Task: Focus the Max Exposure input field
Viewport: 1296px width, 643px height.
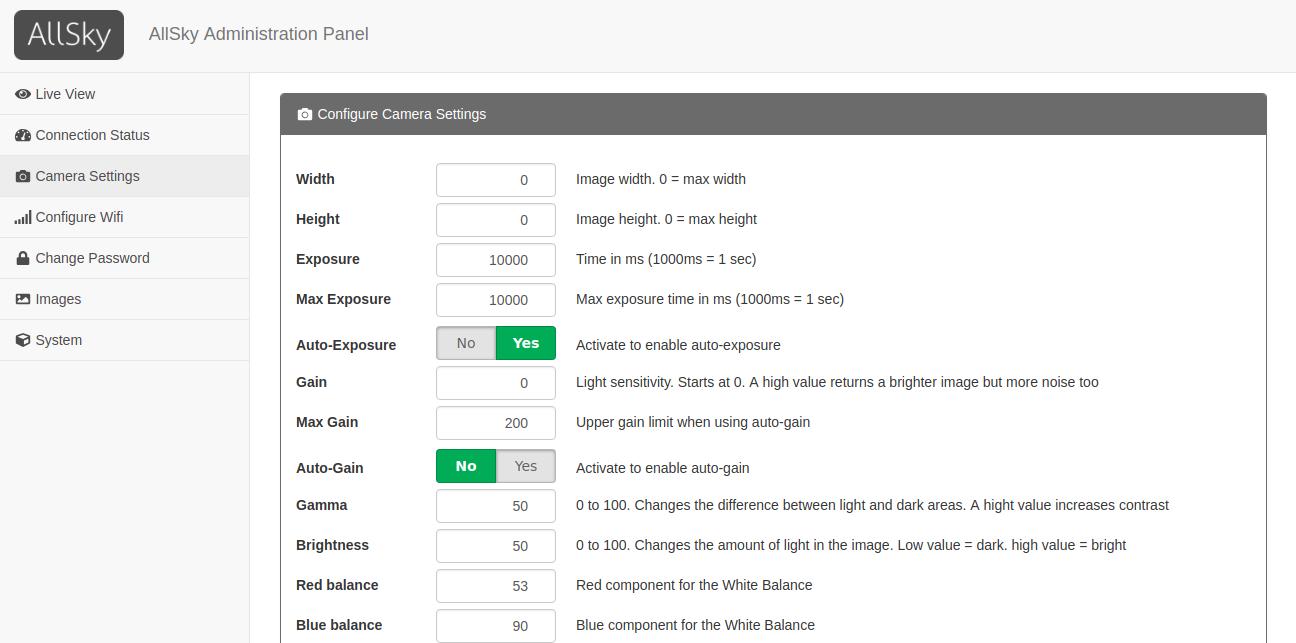Action: tap(496, 300)
